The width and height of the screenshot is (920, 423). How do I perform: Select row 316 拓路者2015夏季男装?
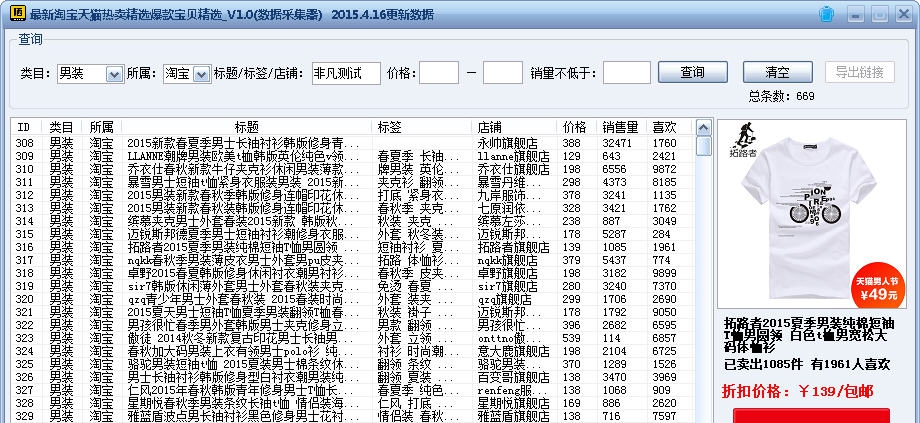click(352, 247)
